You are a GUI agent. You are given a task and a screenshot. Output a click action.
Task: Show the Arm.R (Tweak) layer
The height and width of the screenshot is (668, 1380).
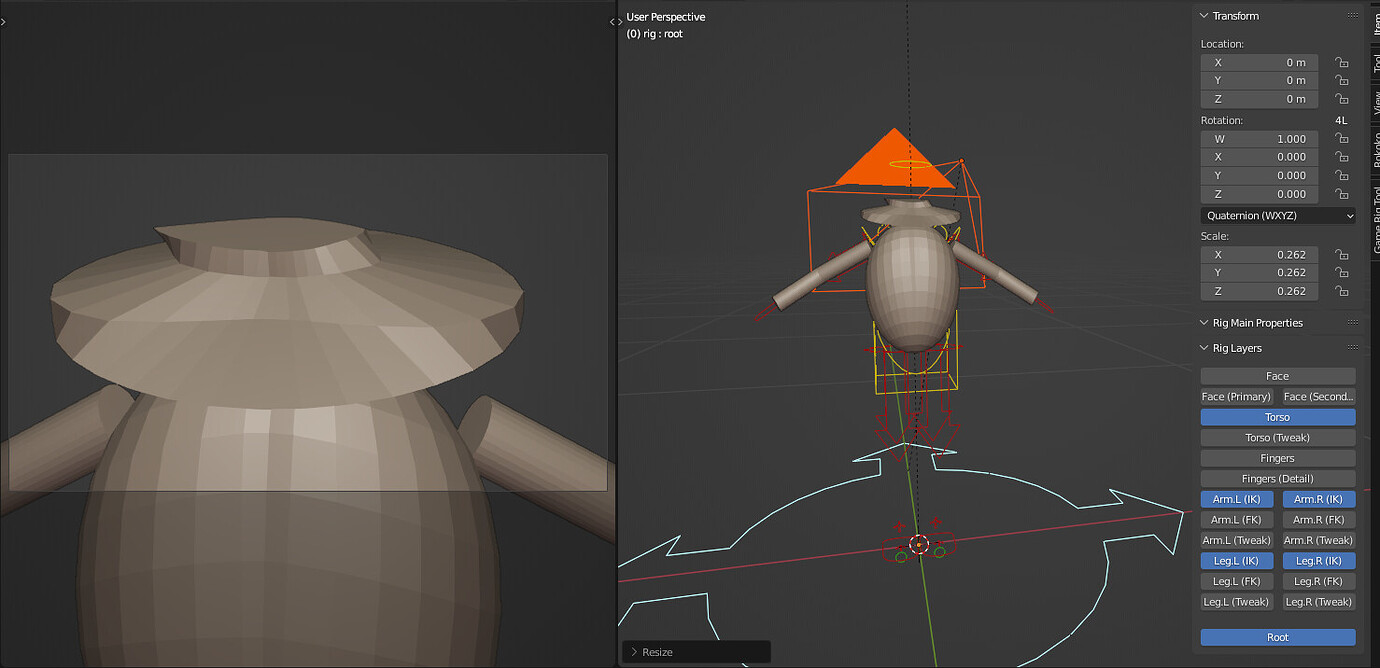point(1319,540)
